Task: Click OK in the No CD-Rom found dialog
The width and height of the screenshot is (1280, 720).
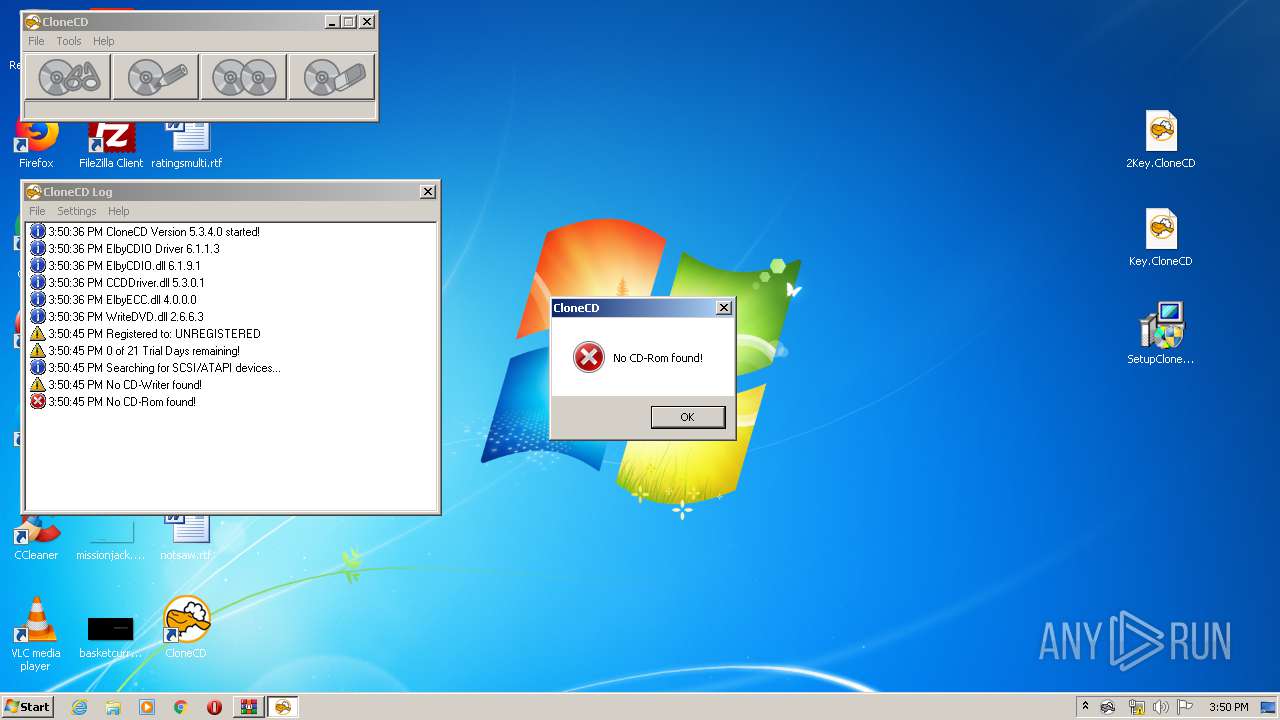Action: coord(687,417)
